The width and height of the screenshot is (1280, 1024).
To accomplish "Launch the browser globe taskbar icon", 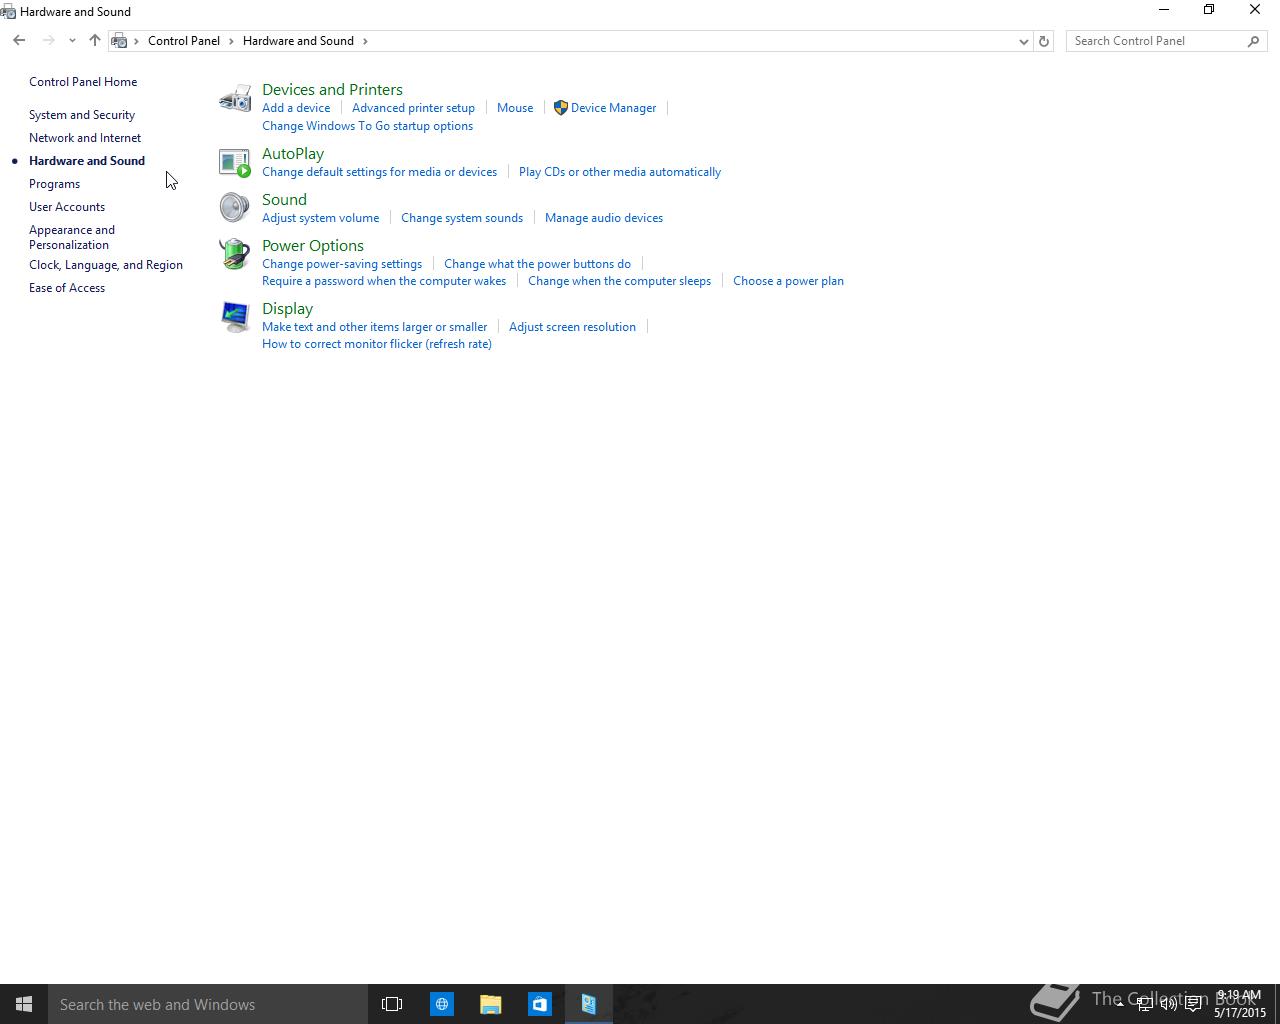I will click(441, 1004).
